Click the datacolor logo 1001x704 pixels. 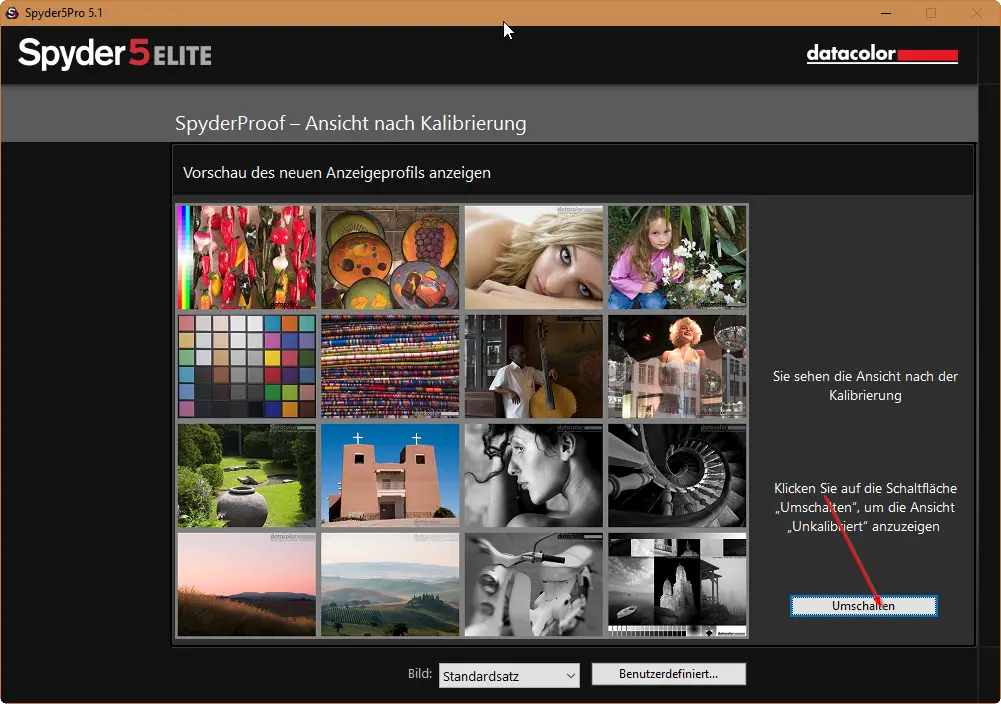coord(882,54)
